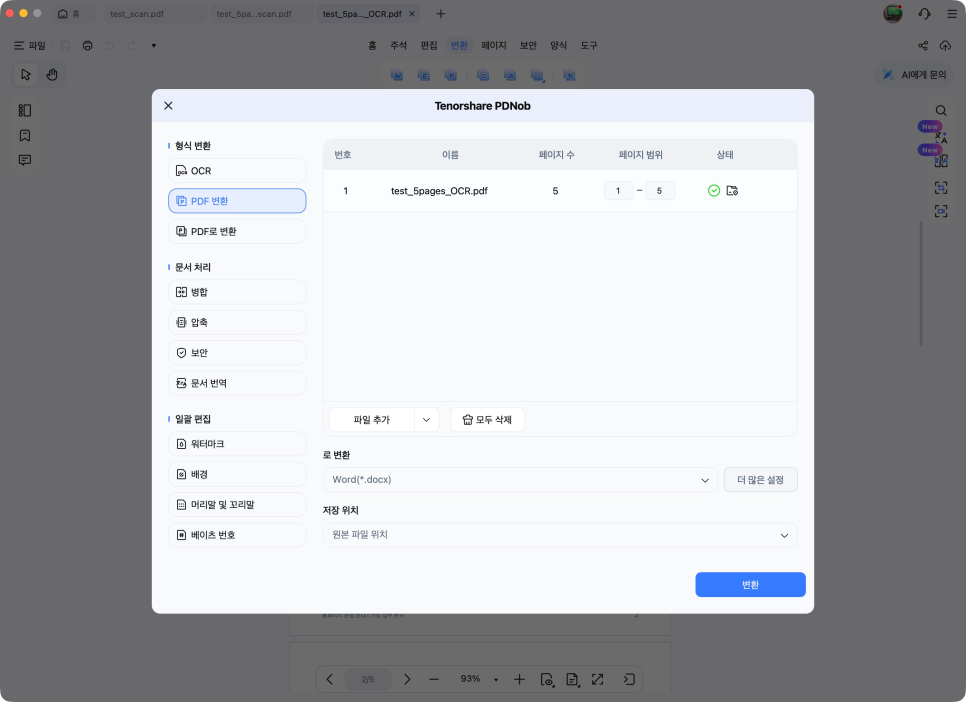The image size is (966, 702).
Task: Open the 변환 ribbon tab
Action: 459,46
